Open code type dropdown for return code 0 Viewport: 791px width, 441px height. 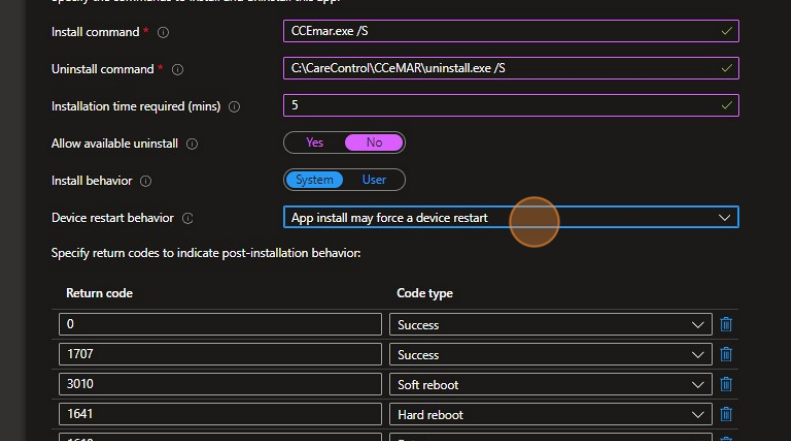click(550, 325)
